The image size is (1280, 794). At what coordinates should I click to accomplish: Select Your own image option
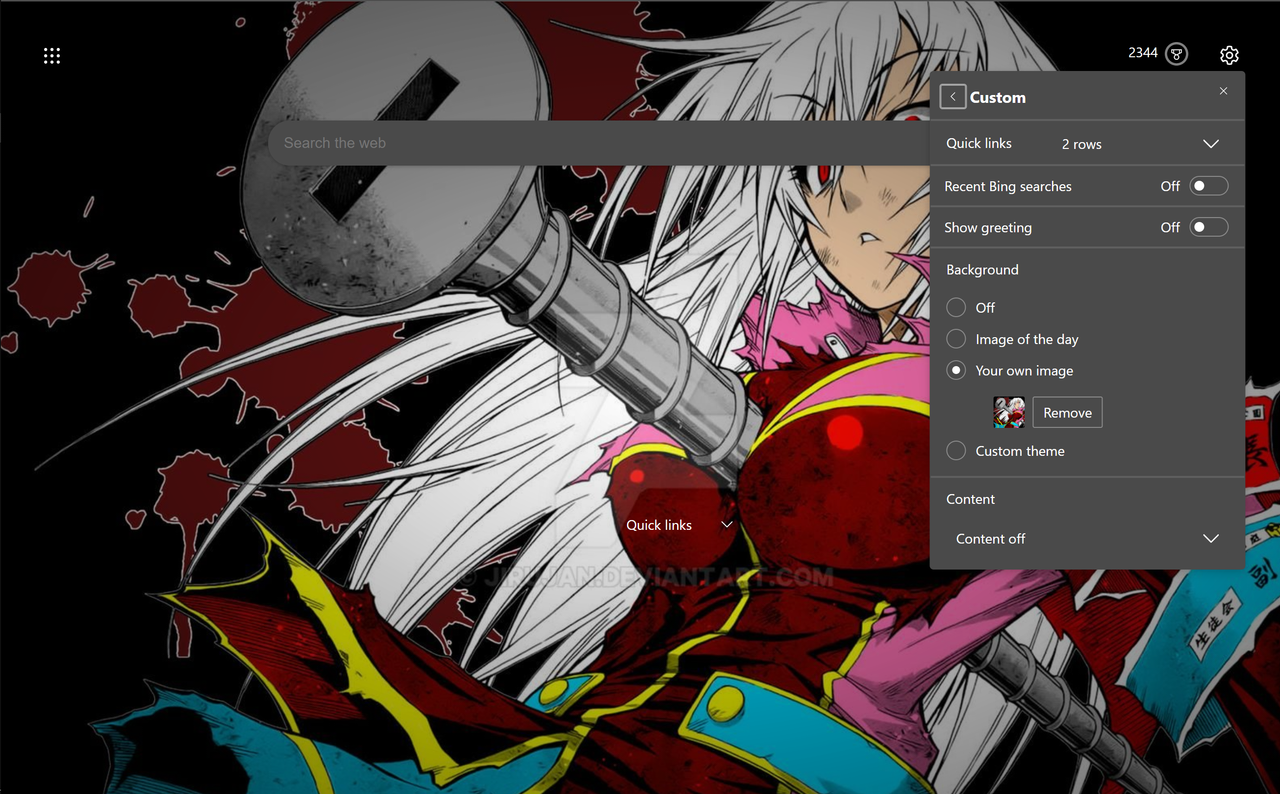click(x=956, y=370)
